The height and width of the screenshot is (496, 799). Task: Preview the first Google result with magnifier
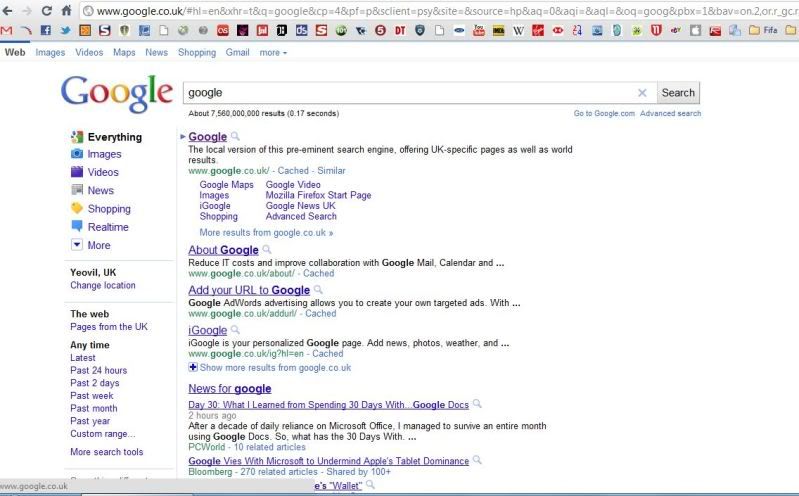[235, 136]
